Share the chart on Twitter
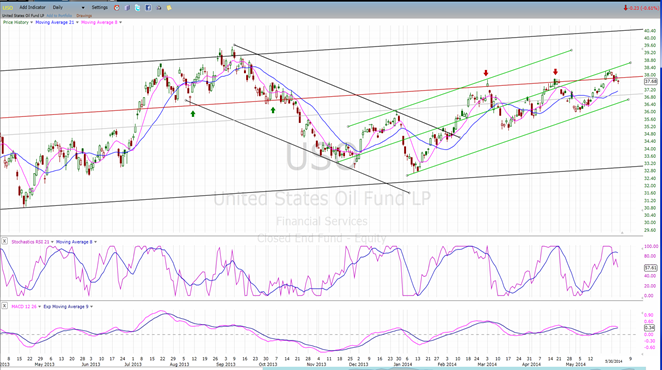Image resolution: width=662 pixels, height=370 pixels. point(138,8)
